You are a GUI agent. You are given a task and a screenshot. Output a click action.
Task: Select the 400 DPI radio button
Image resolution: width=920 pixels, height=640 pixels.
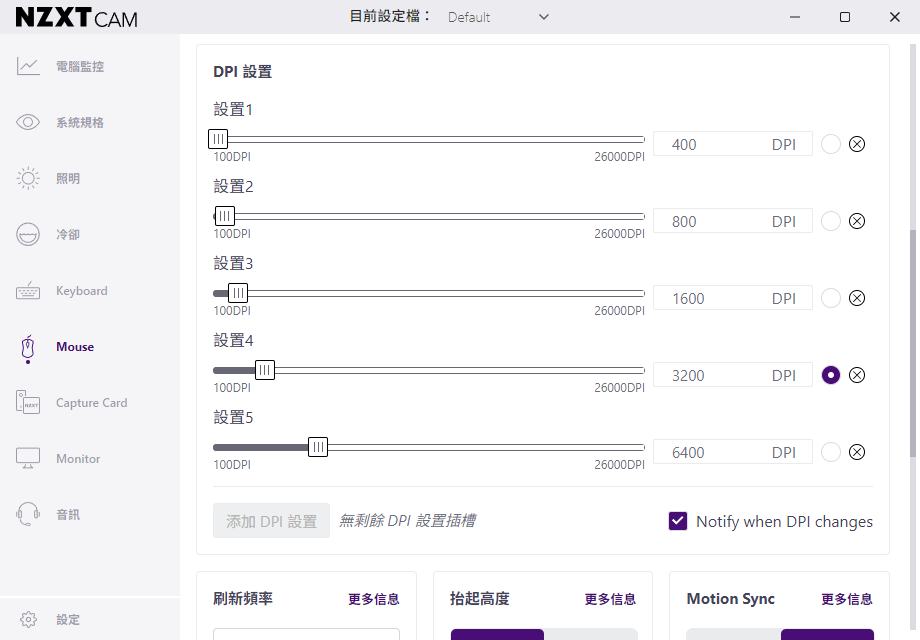(831, 144)
